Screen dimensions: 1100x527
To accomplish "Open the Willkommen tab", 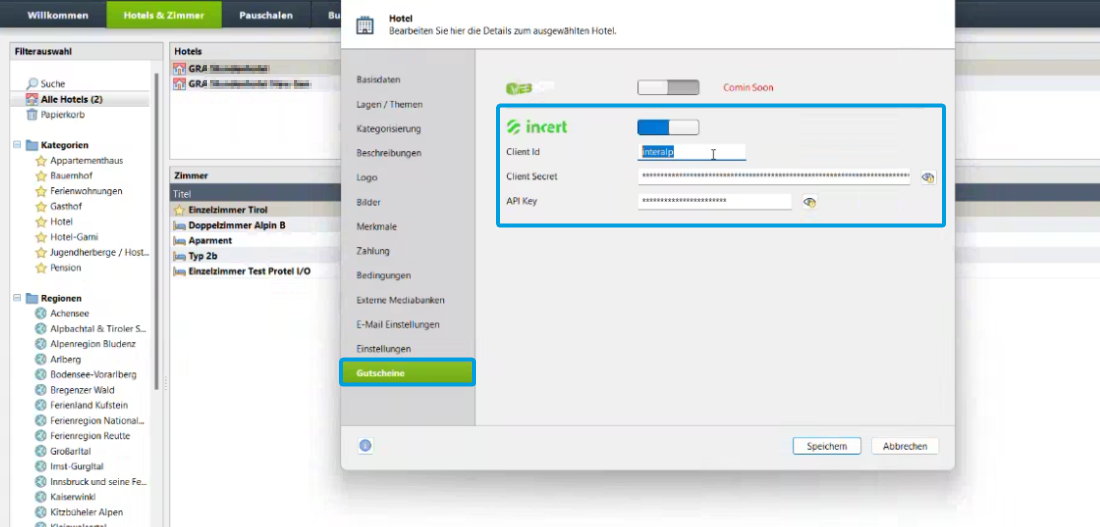I will pyautogui.click(x=58, y=15).
